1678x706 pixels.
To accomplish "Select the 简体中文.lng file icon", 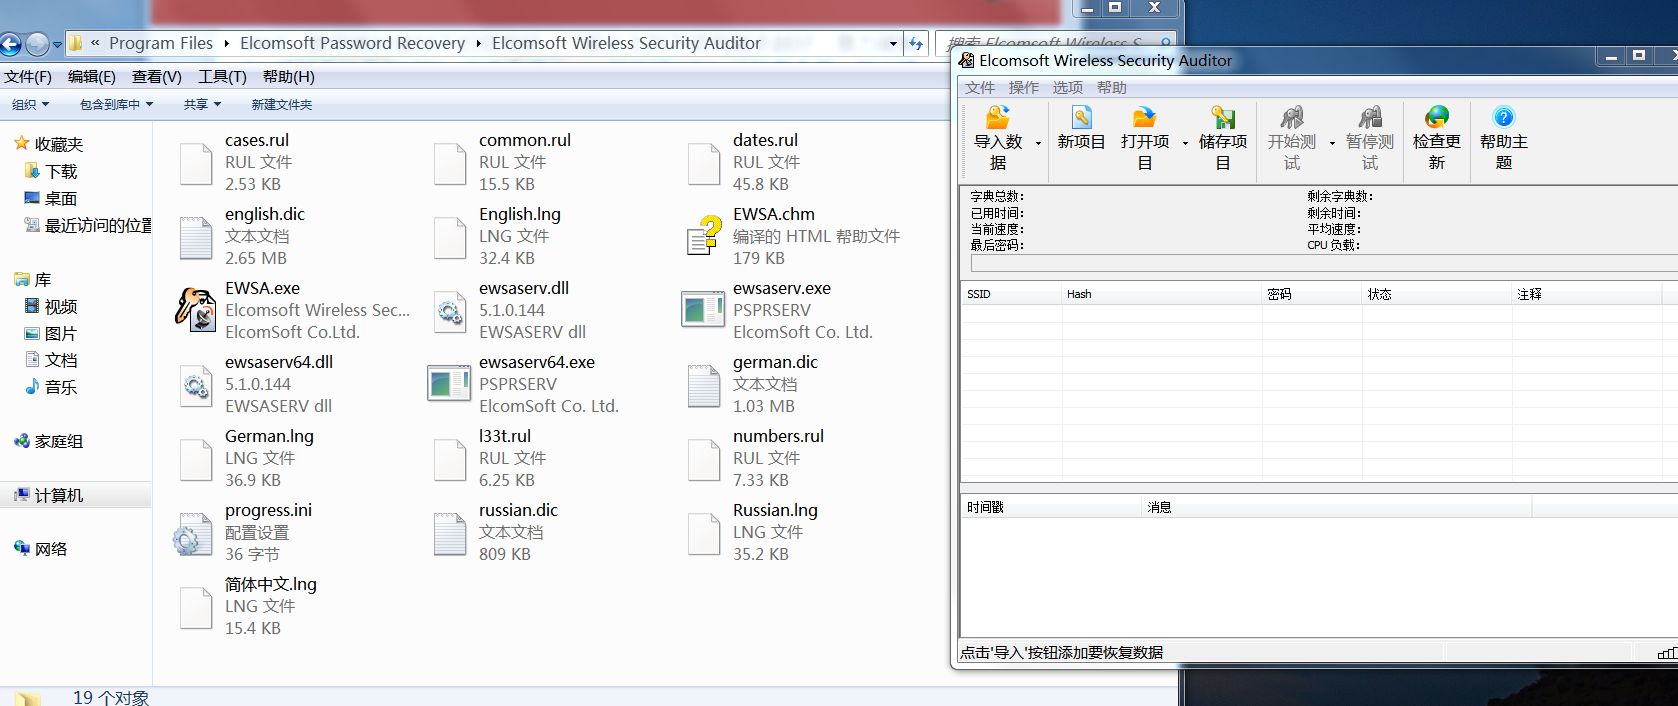I will pyautogui.click(x=195, y=607).
